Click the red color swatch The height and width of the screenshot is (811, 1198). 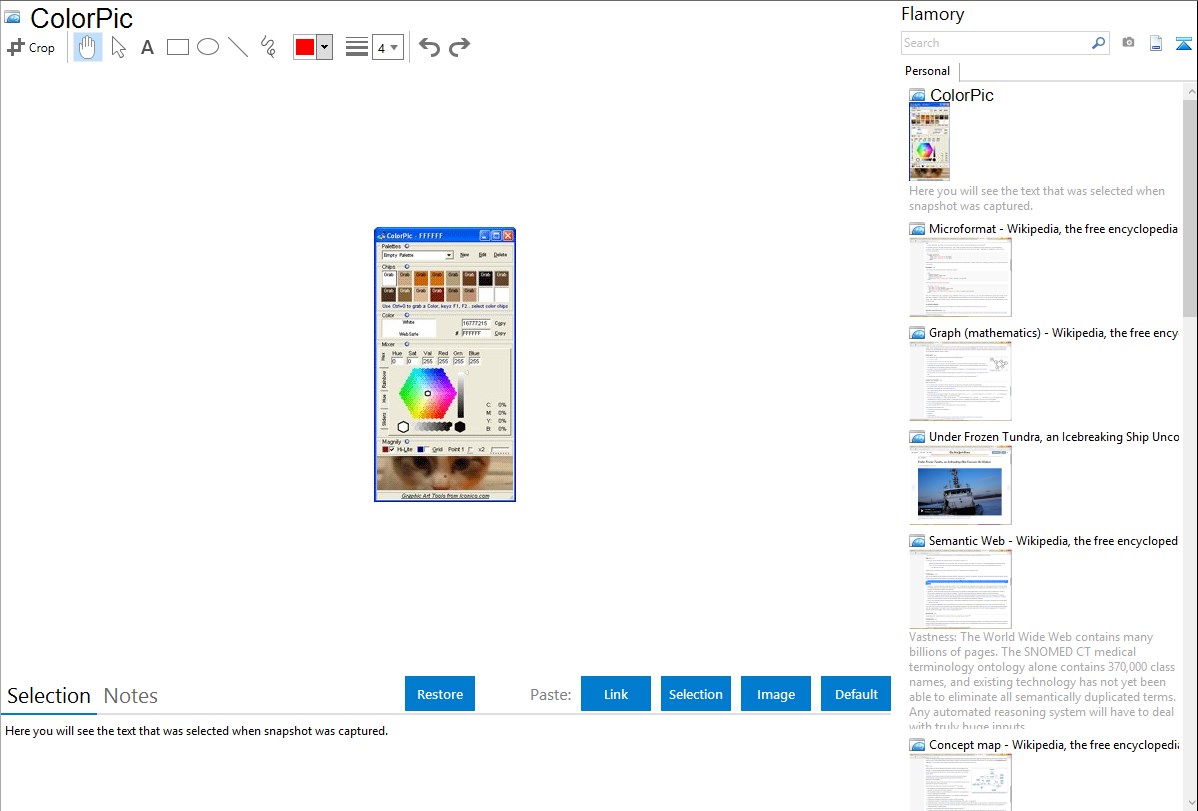[x=305, y=47]
